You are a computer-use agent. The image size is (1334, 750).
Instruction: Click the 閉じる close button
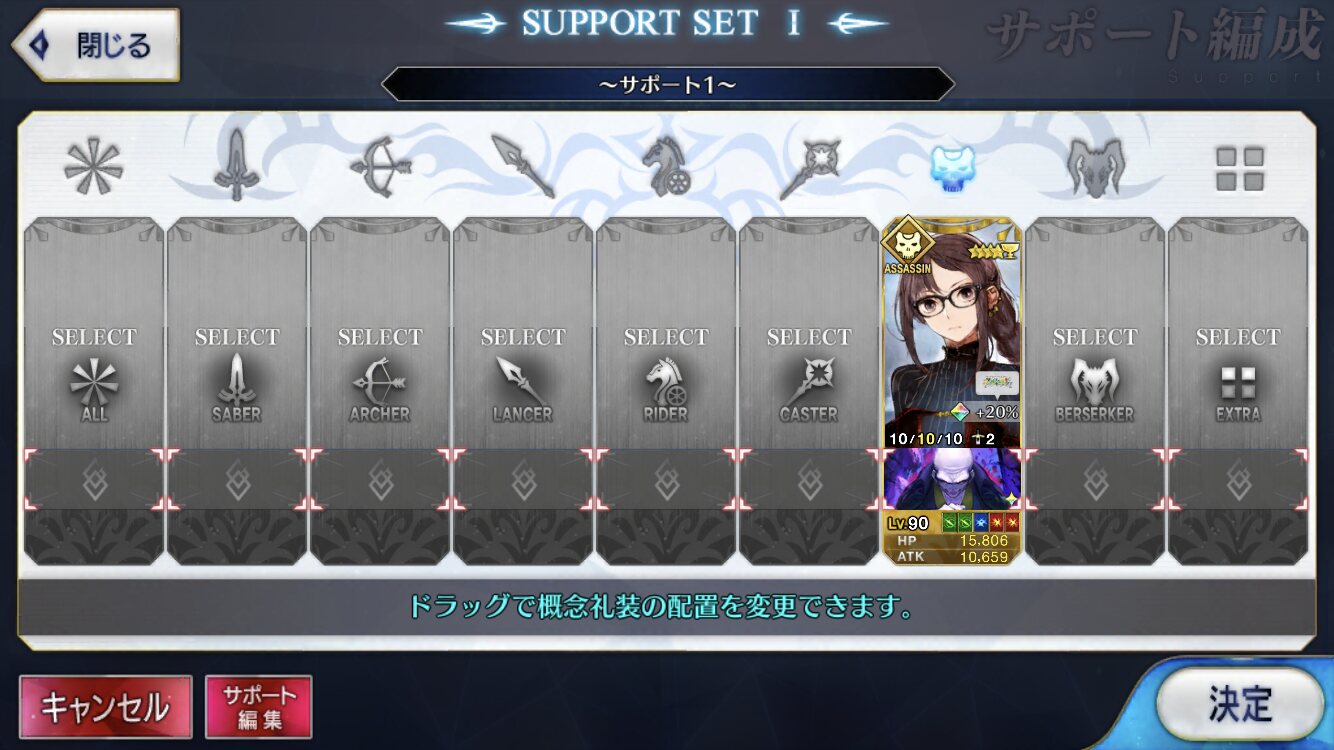click(x=96, y=45)
